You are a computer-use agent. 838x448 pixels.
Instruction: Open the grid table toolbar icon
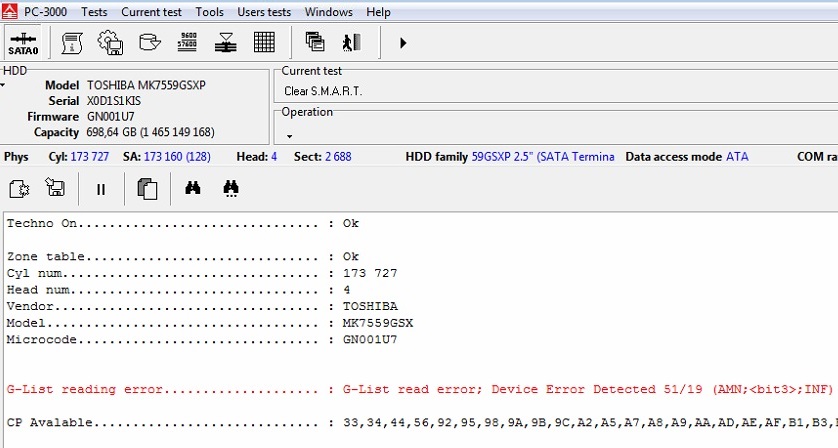(264, 43)
